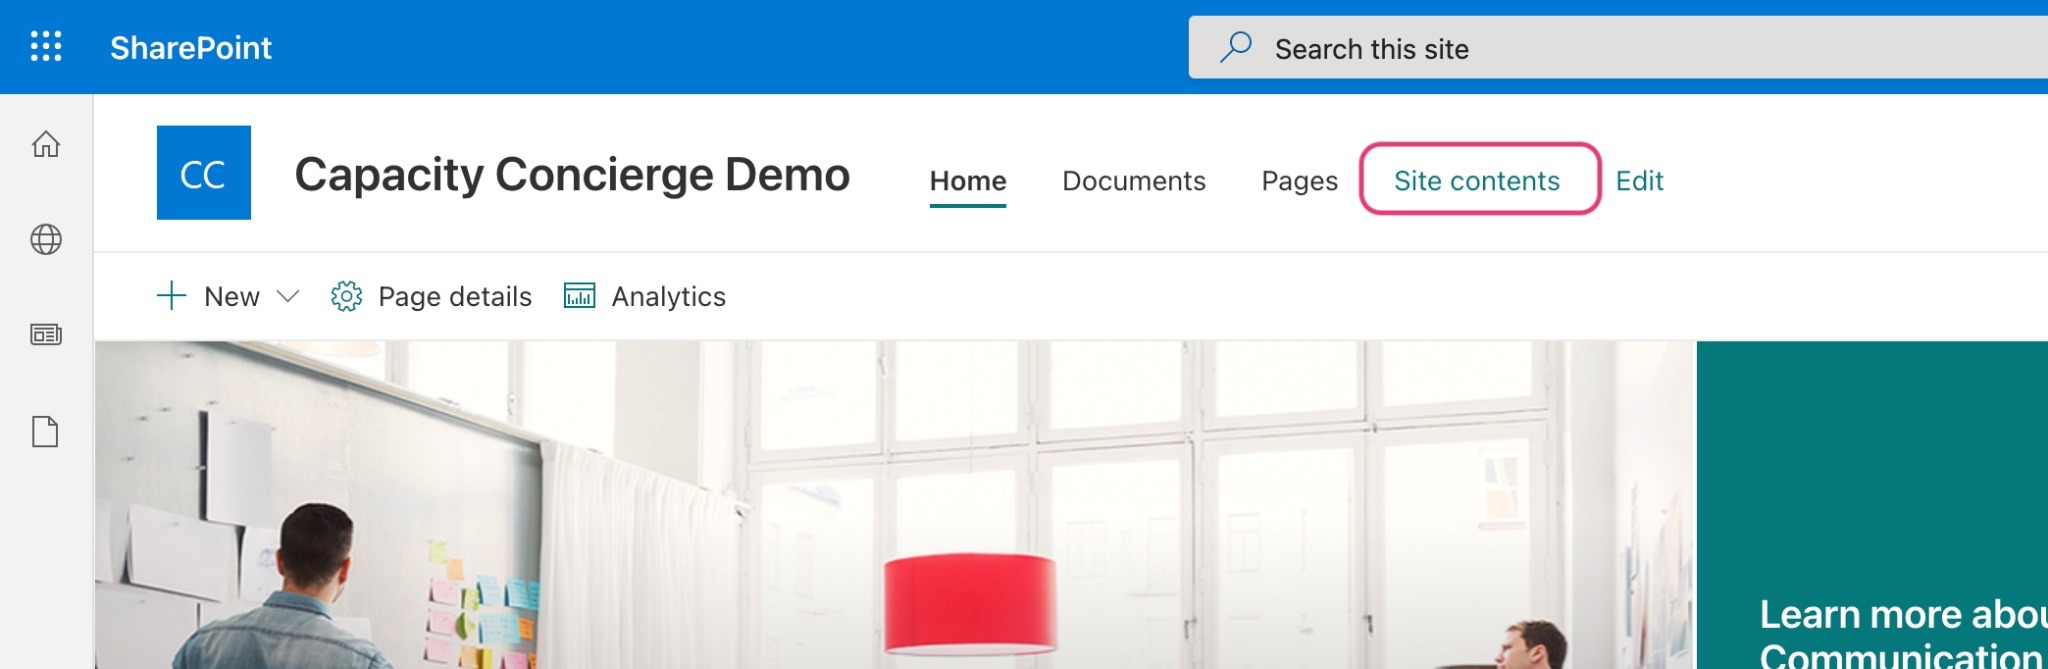Go to the Documents navigation item
This screenshot has height=669, width=2048.
point(1134,181)
